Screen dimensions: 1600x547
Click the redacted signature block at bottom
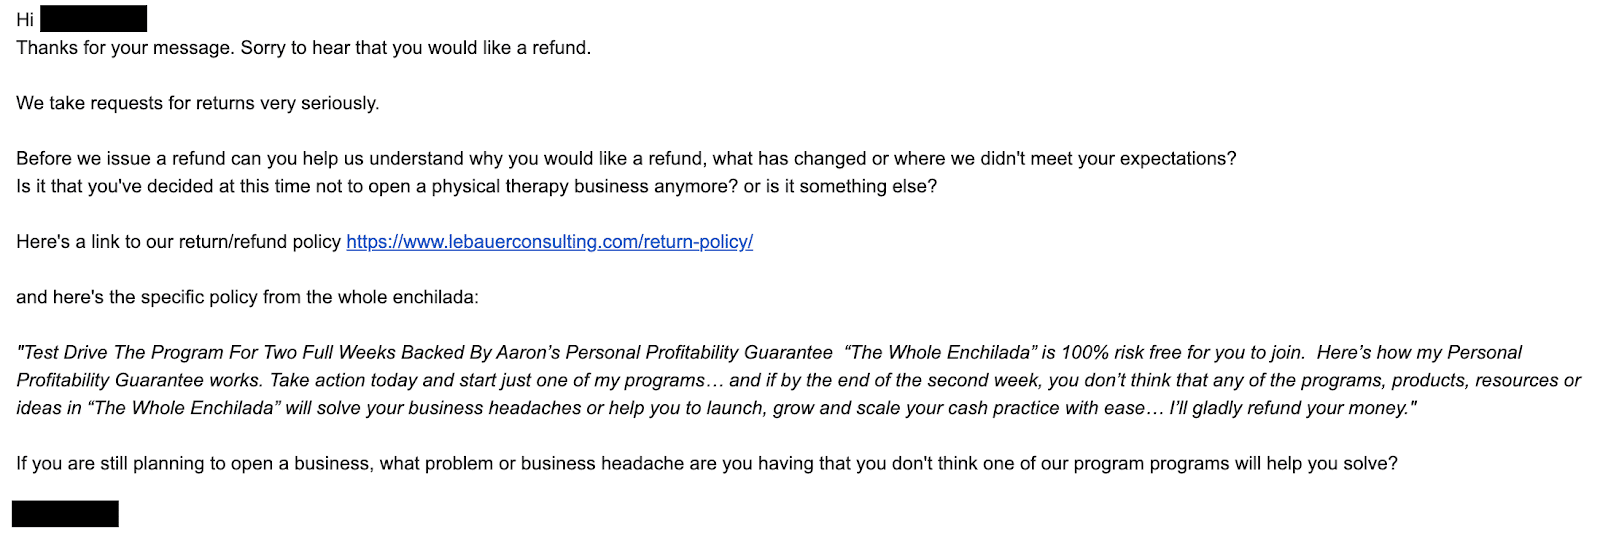click(65, 514)
